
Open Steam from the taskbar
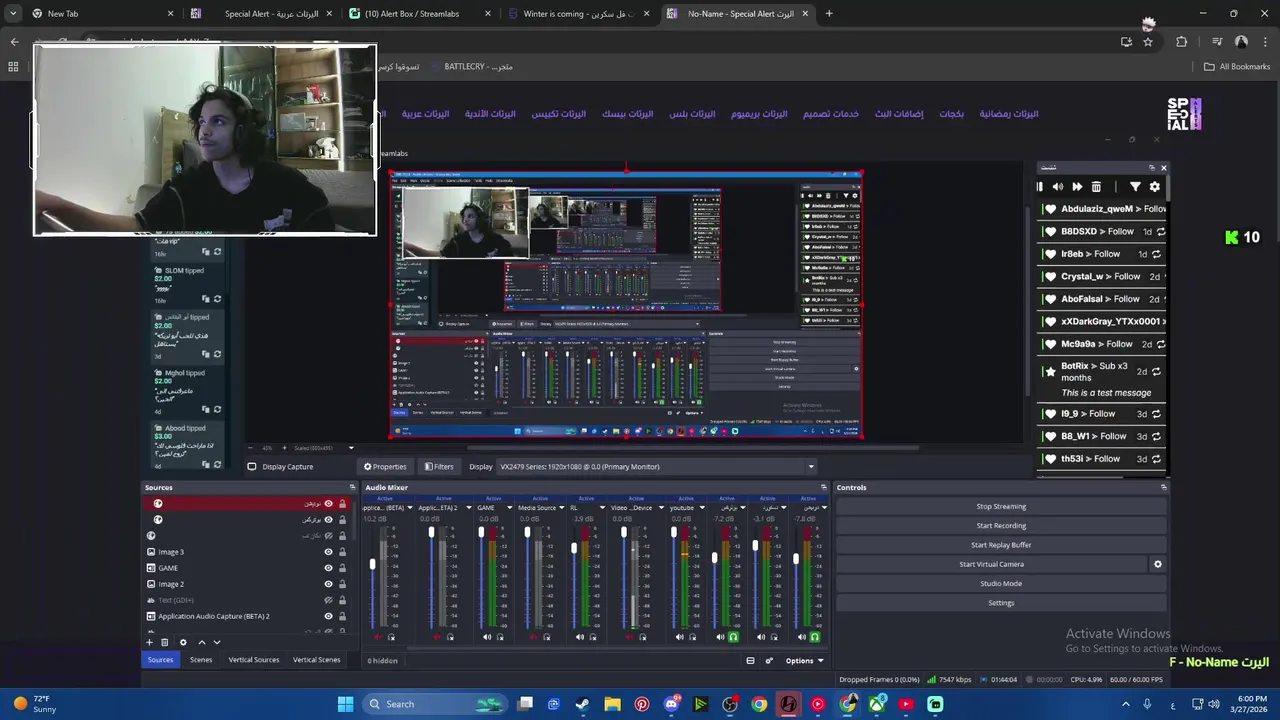point(583,704)
